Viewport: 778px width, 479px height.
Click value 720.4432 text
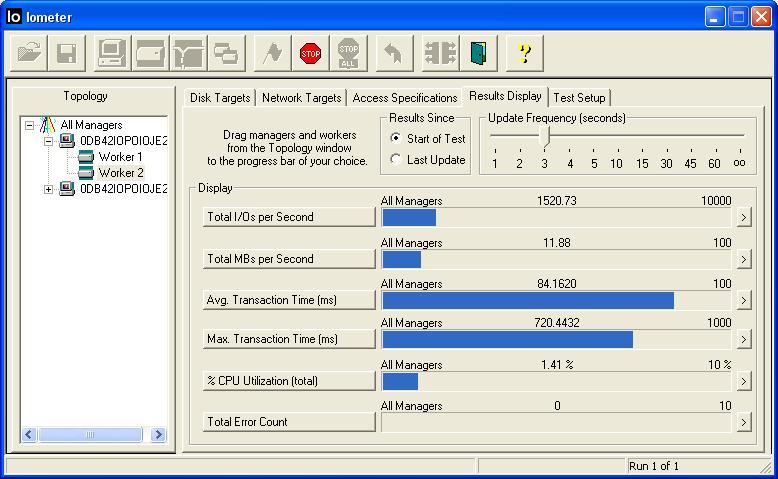557,323
